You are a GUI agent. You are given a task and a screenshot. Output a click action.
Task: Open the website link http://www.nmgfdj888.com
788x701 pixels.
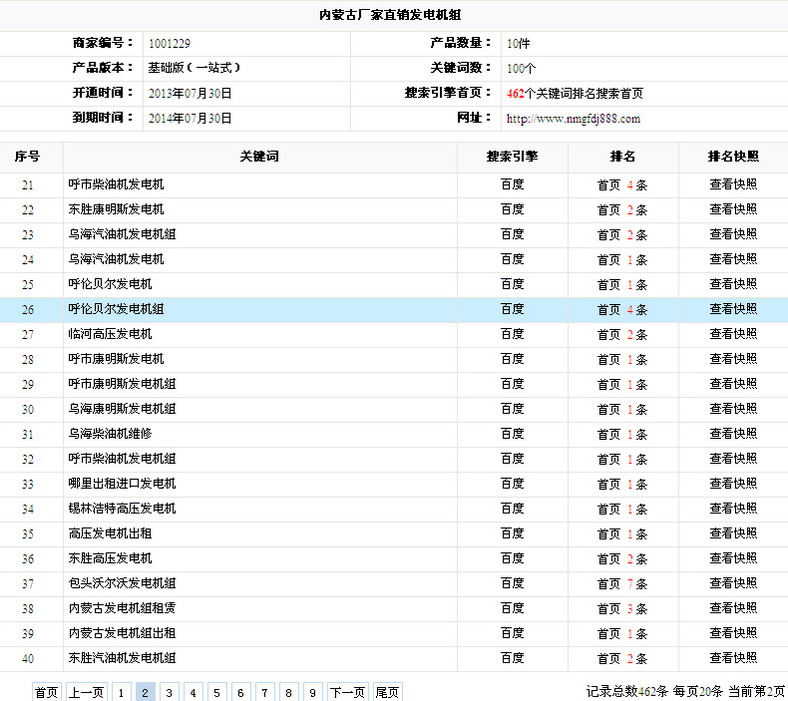pyautogui.click(x=573, y=119)
